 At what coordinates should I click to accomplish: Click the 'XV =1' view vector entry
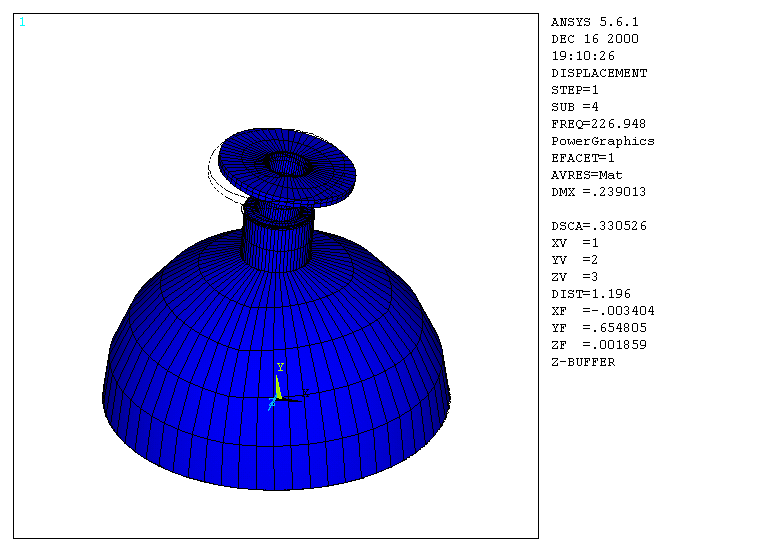tap(574, 243)
